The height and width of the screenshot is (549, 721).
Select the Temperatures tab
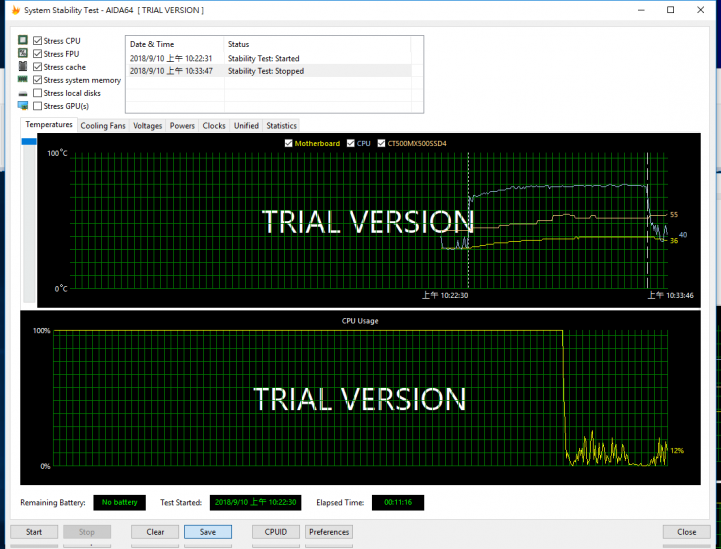pyautogui.click(x=49, y=125)
